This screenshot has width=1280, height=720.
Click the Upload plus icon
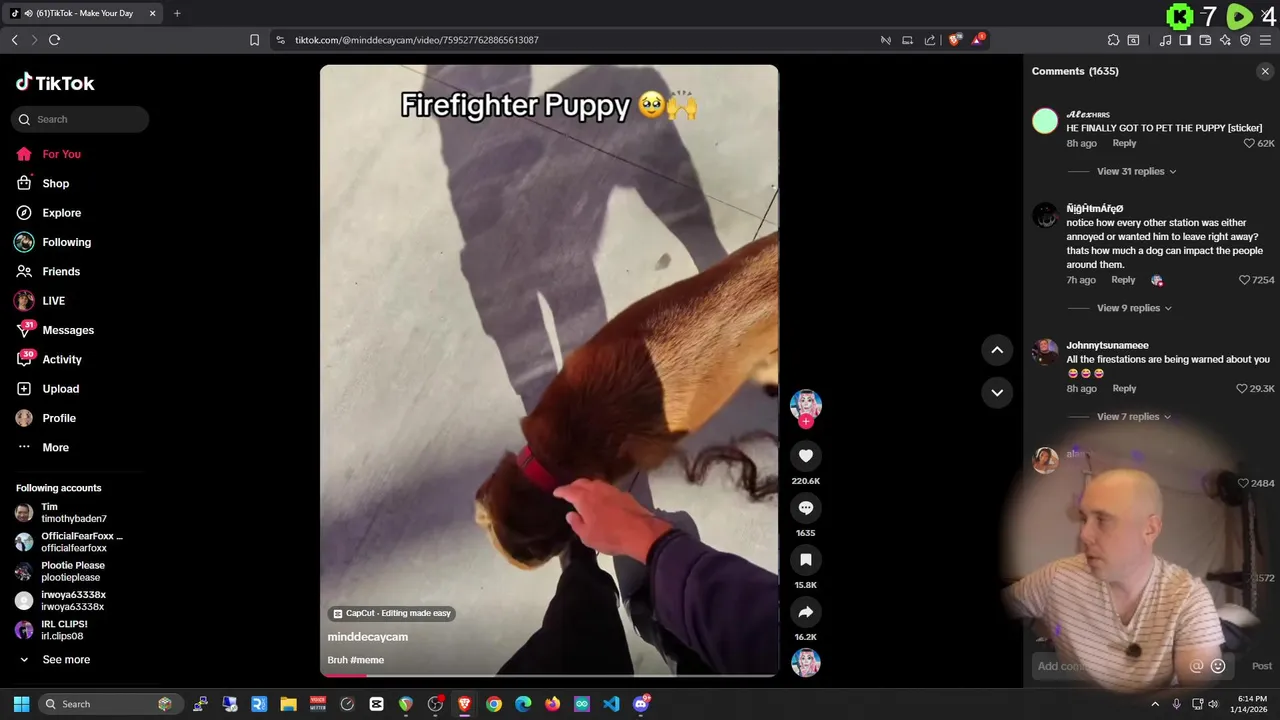click(x=24, y=389)
